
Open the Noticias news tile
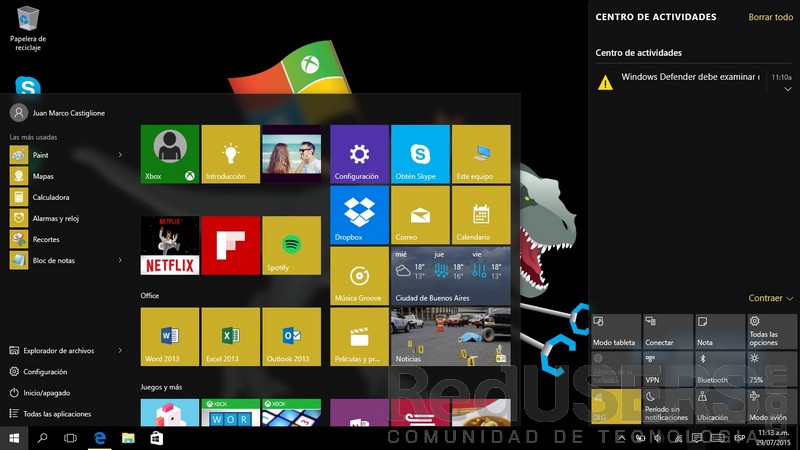tap(451, 337)
